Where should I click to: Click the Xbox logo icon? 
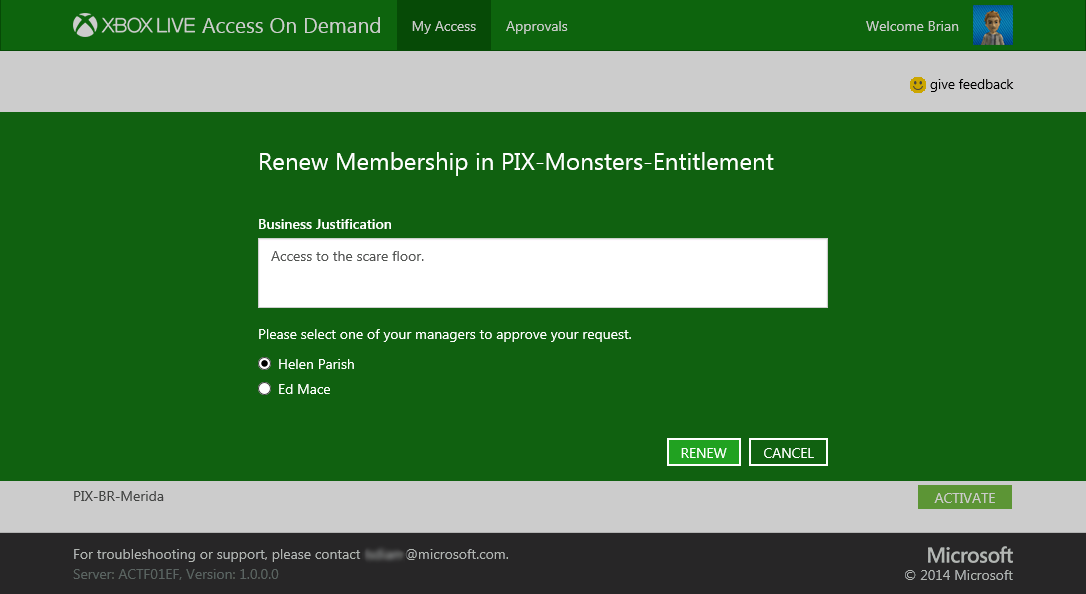pyautogui.click(x=84, y=26)
